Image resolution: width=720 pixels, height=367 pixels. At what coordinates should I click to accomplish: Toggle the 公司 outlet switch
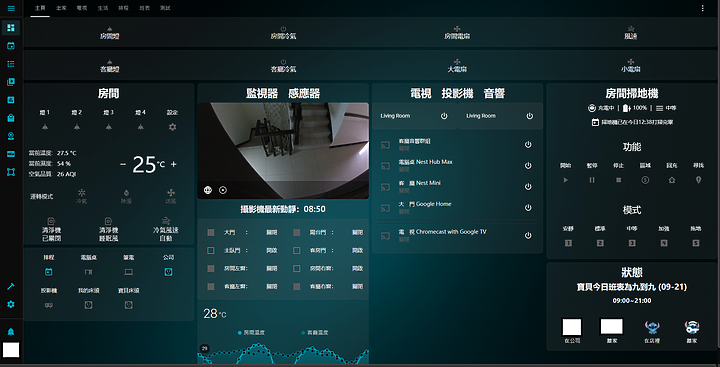168,272
